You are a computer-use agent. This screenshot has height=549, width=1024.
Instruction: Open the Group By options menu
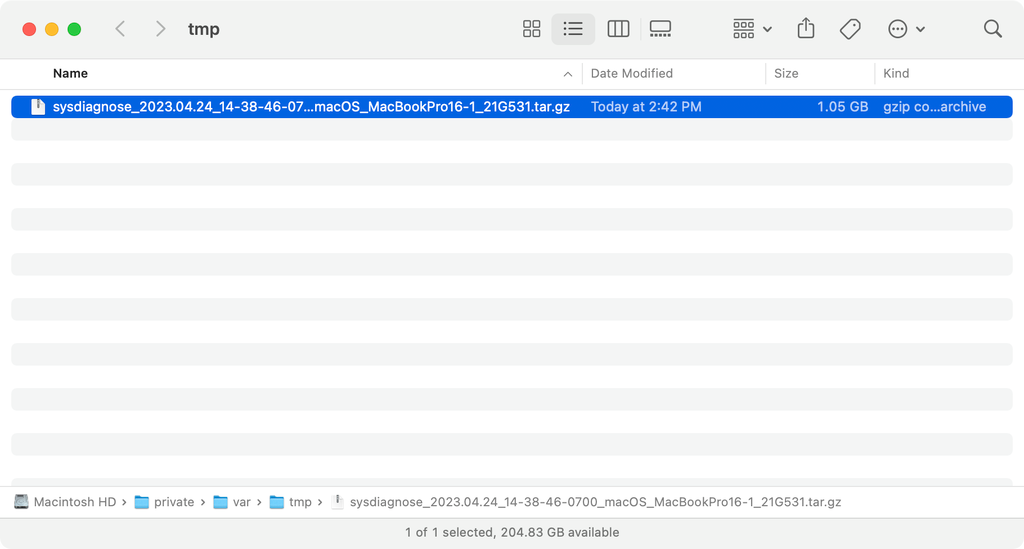752,29
